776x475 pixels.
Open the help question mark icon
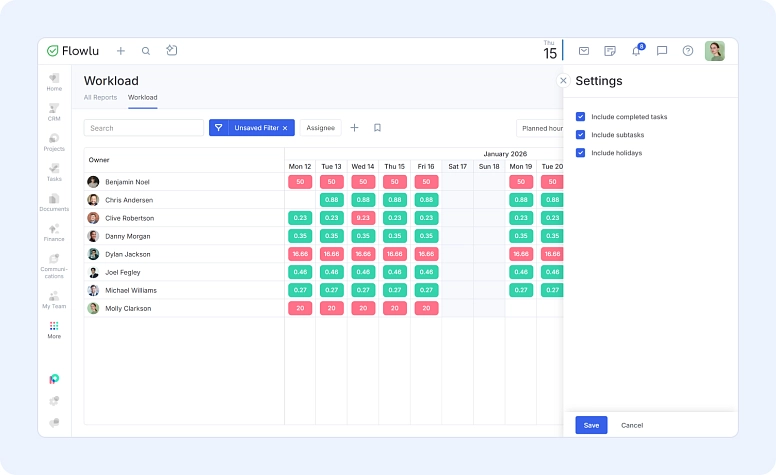(688, 51)
